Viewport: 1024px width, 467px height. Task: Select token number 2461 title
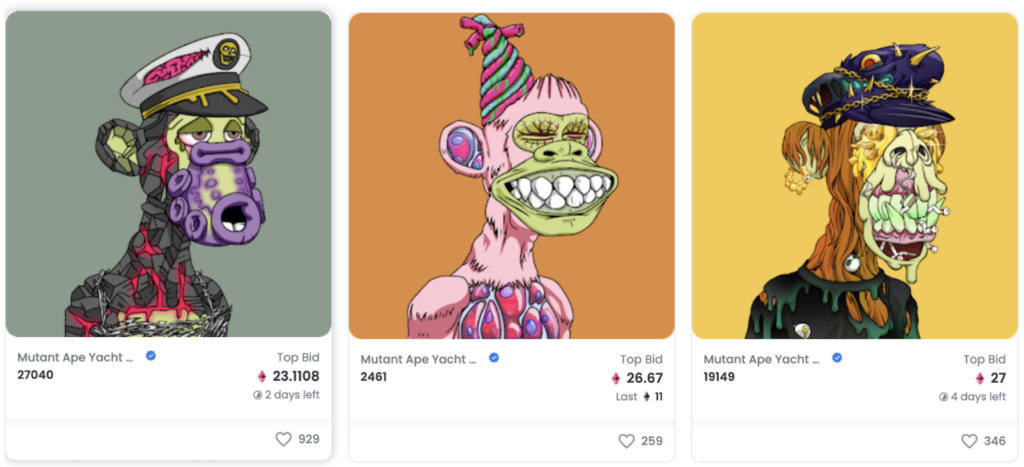pyautogui.click(x=374, y=376)
